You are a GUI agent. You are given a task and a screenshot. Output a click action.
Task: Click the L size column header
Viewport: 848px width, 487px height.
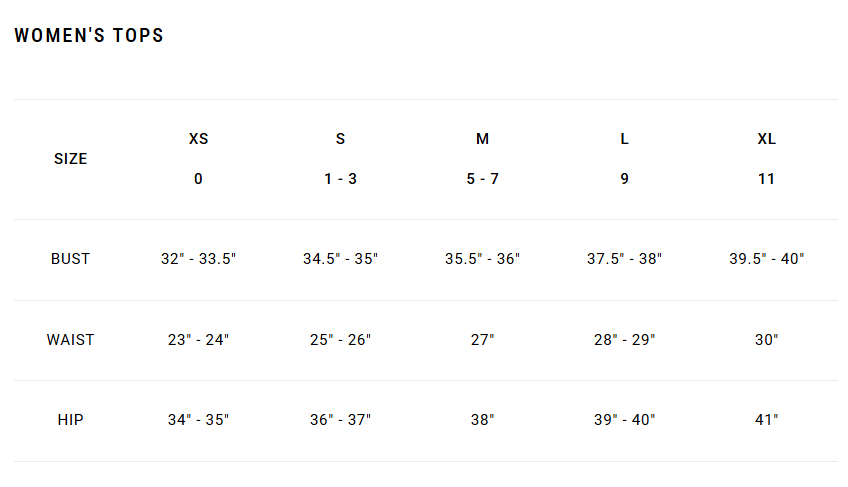(x=624, y=139)
